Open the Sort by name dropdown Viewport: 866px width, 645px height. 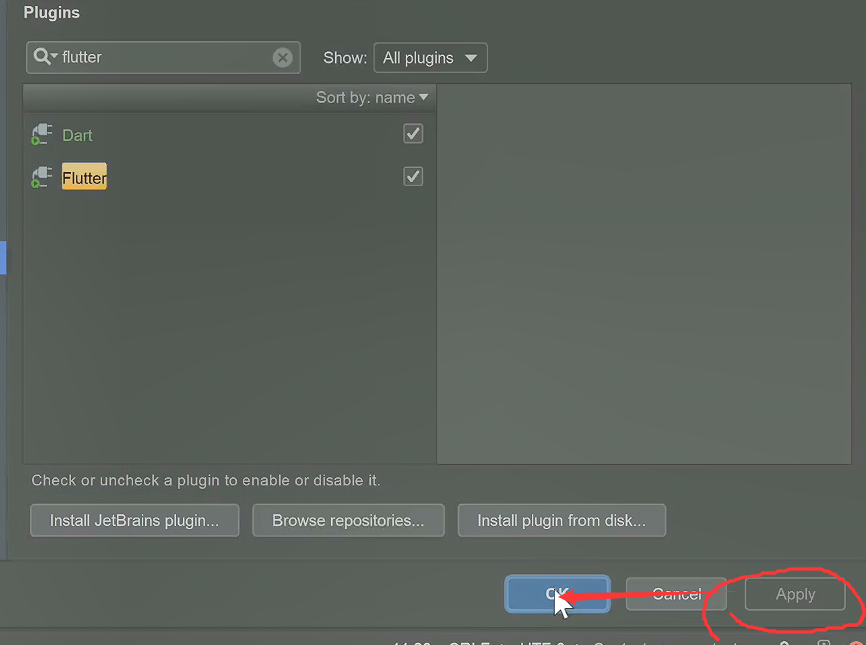coord(372,98)
